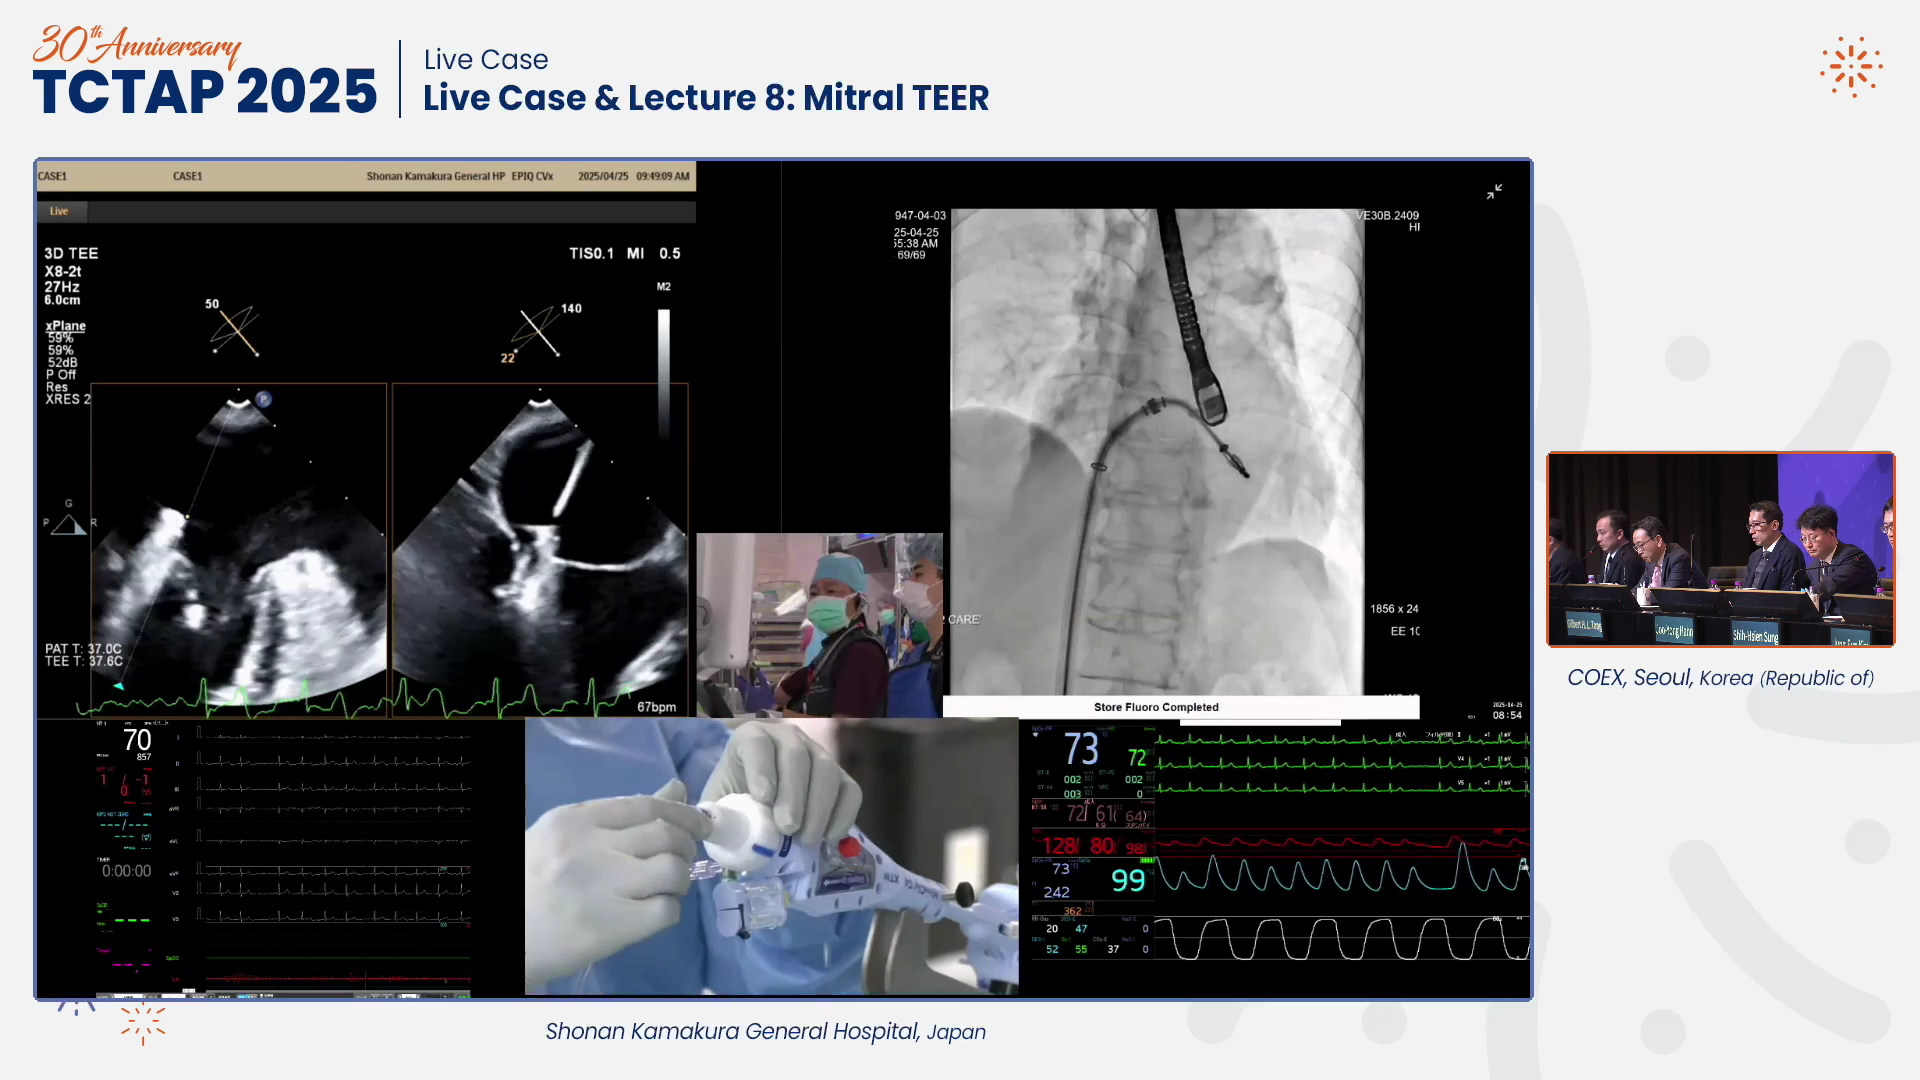
Task: Click the 'Shonan Kamakura General HP' header text
Action: (x=436, y=176)
